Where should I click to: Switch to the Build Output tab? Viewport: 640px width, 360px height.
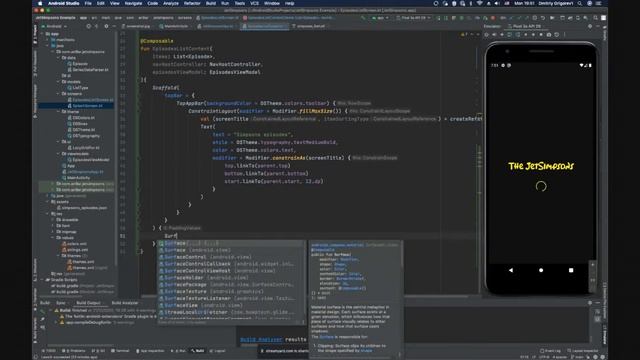click(x=88, y=303)
